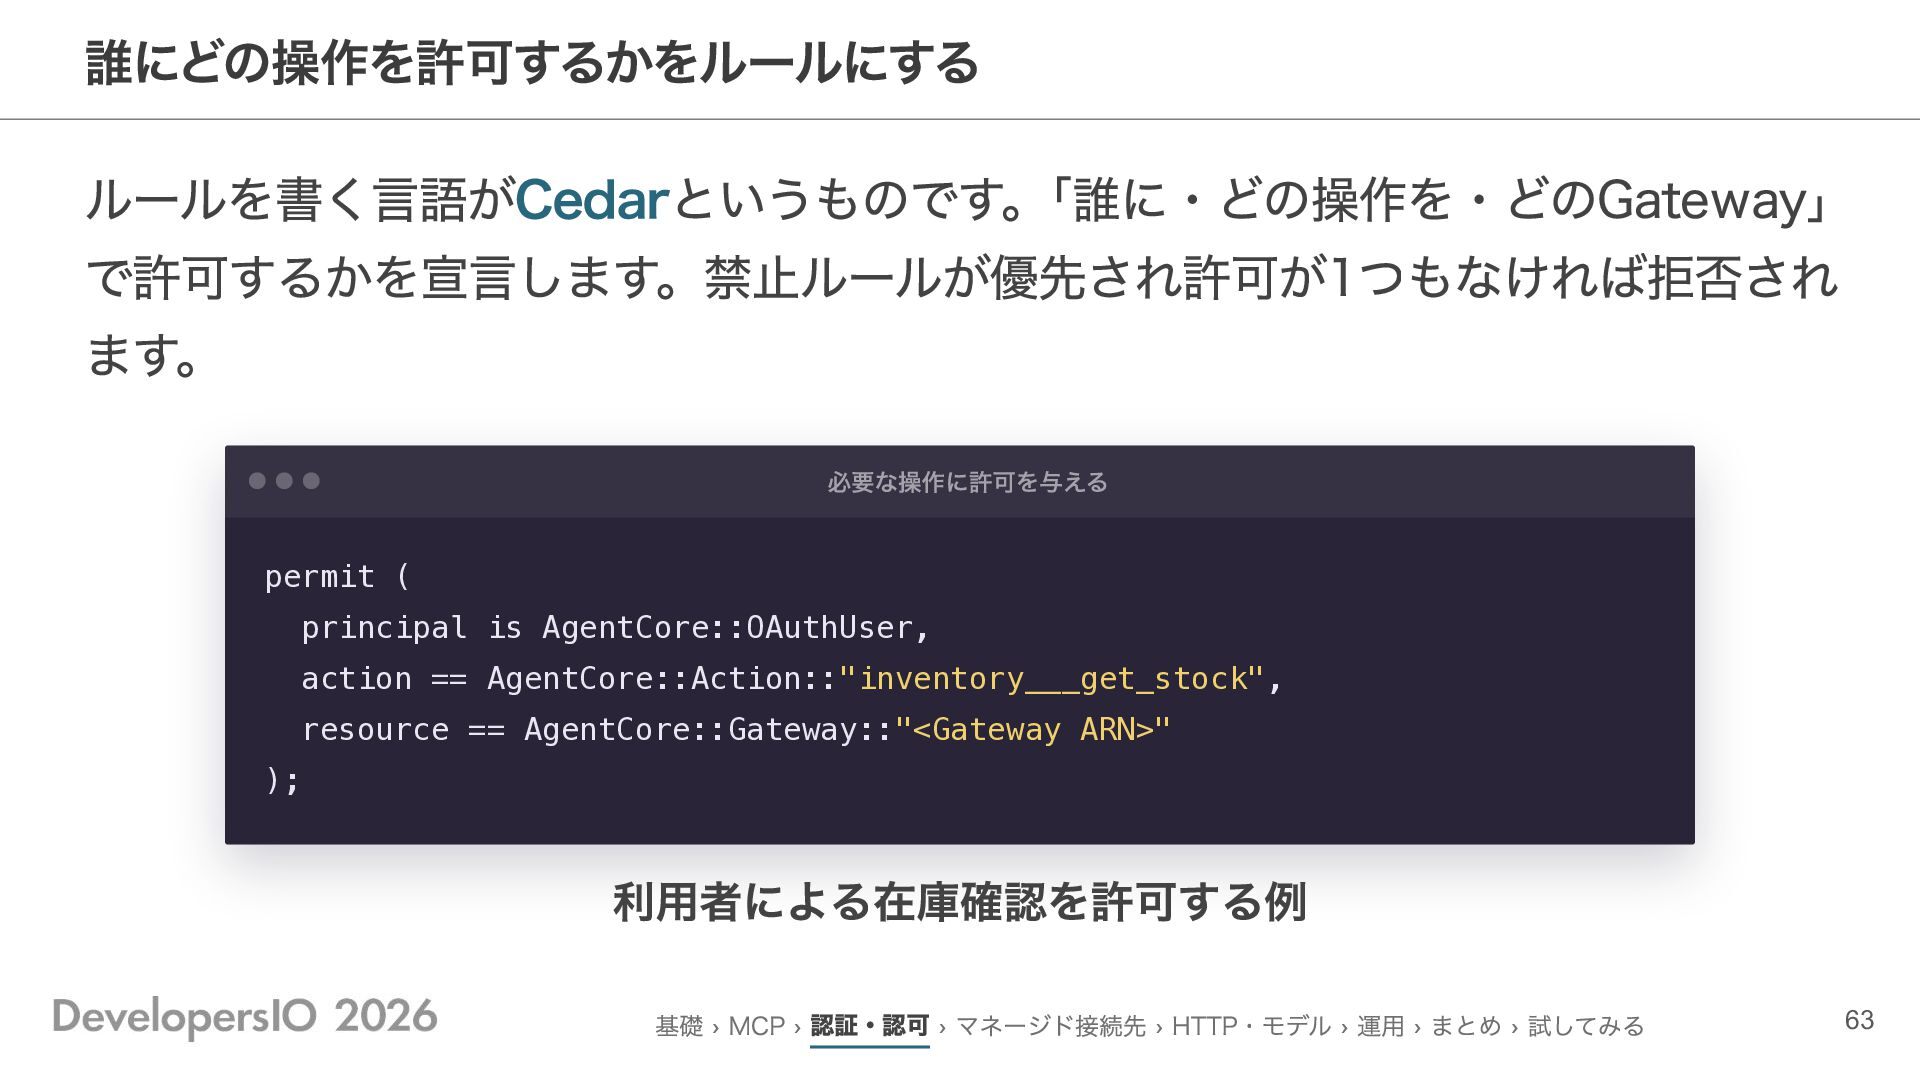This screenshot has height=1080, width=1920.
Task: Go to マネージド接続先 in the breadcrumb
Action: pos(1050,1026)
